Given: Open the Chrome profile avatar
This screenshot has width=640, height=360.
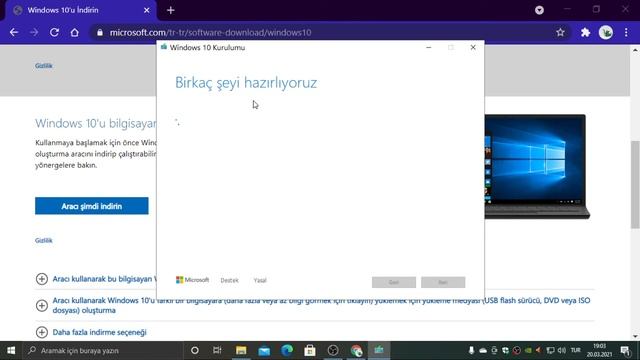Looking at the screenshot, I should (x=606, y=33).
